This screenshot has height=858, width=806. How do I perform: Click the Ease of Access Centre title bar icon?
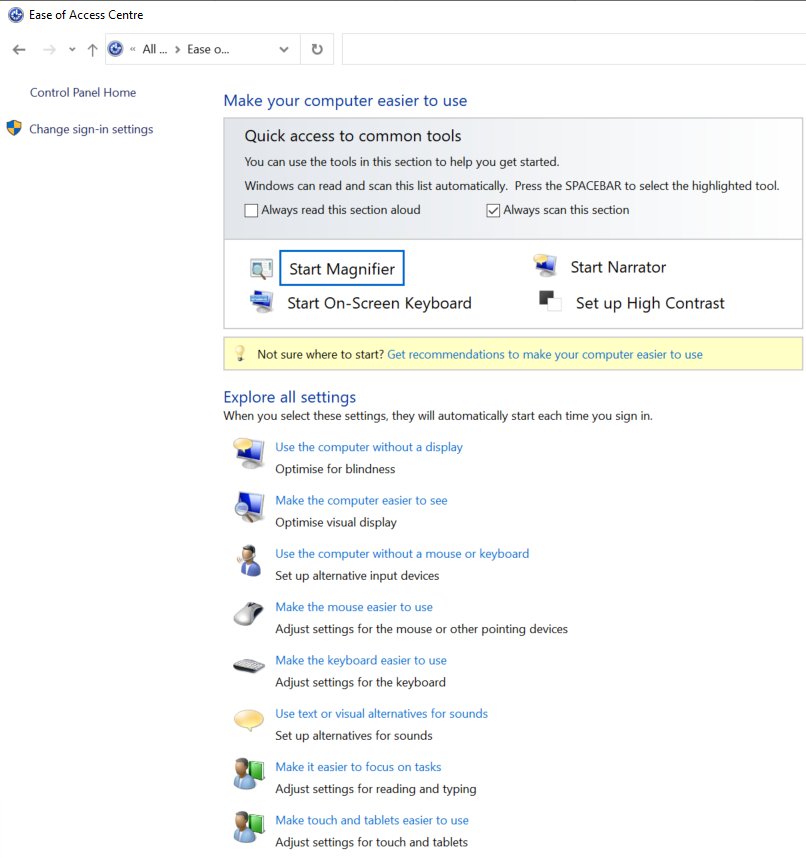coord(16,15)
